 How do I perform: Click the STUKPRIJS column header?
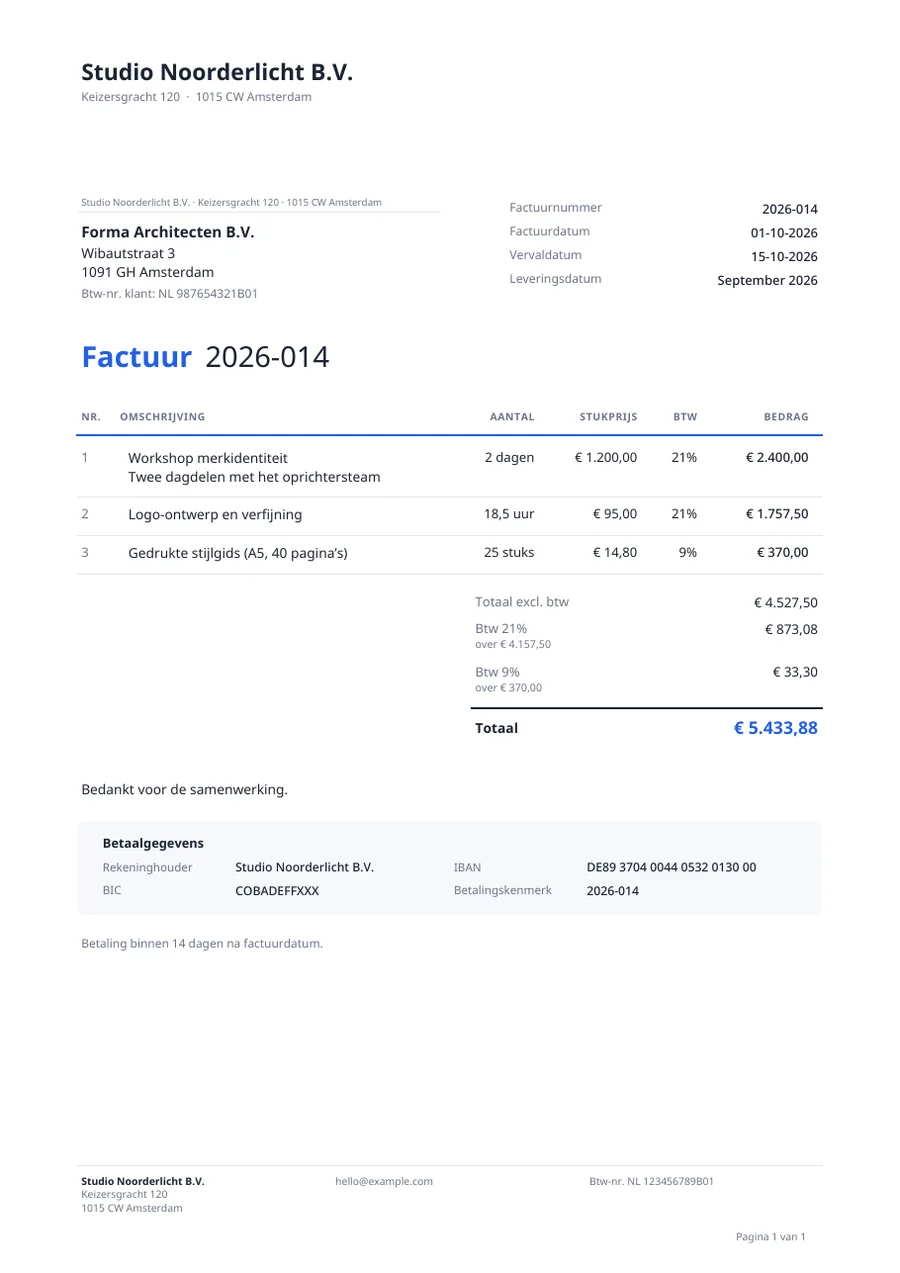tap(608, 417)
